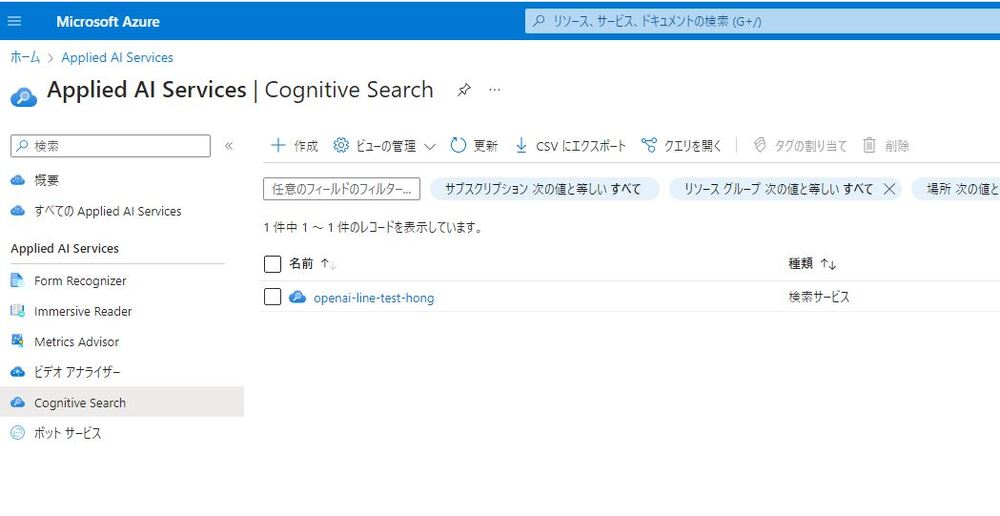This screenshot has height=516, width=1000.
Task: Toggle the select-all checkbox in header
Action: tap(272, 264)
